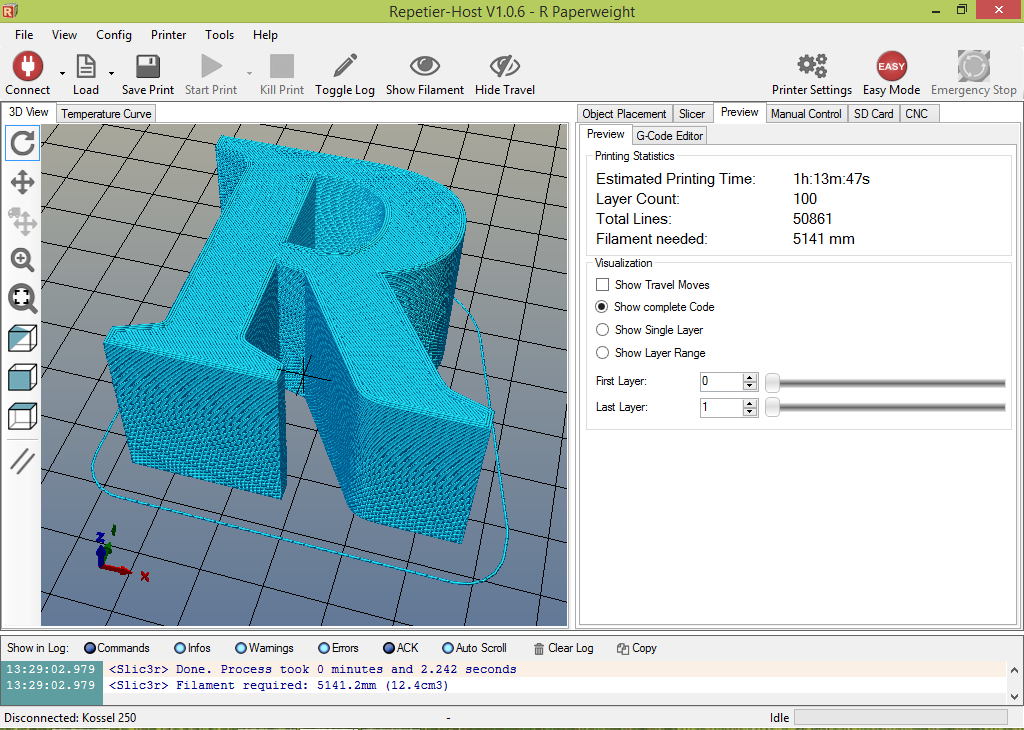This screenshot has width=1024, height=730.
Task: Click the Connect plug icon
Action: (27, 67)
